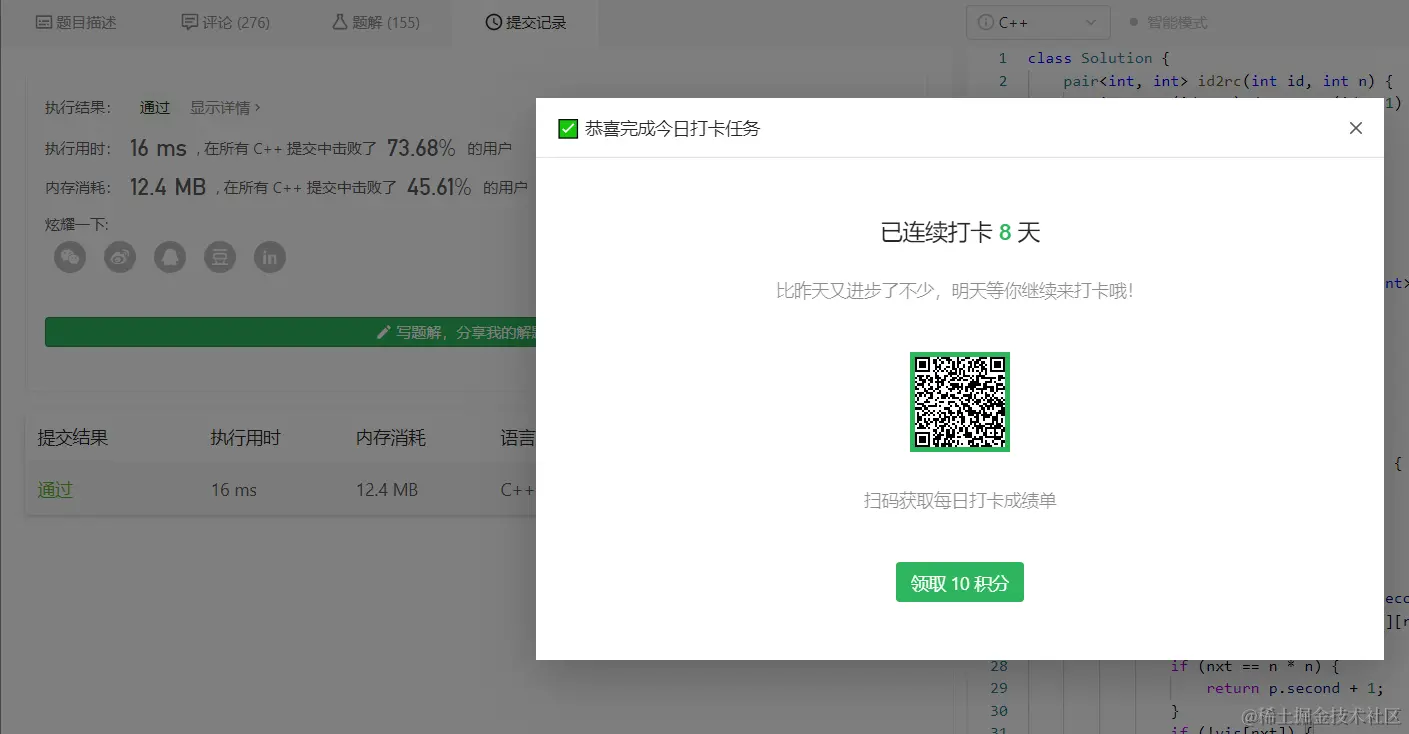Open the 通过 submission result link
Image resolution: width=1409 pixels, height=734 pixels.
55,490
